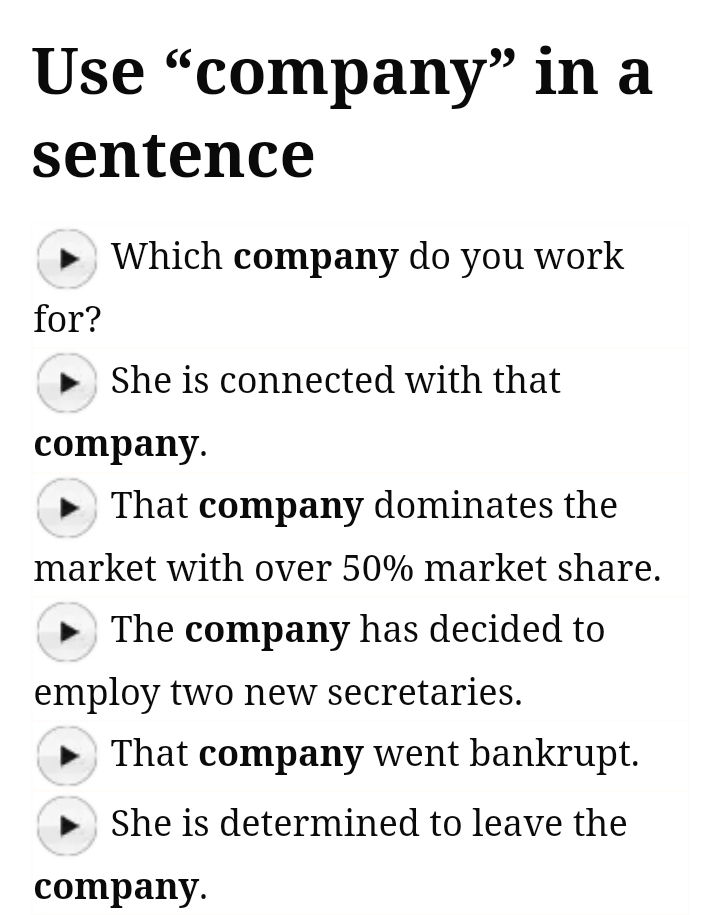Image resolution: width=719 pixels, height=915 pixels.
Task: Play the "She is connected with that company" sentence
Action: [x=66, y=383]
